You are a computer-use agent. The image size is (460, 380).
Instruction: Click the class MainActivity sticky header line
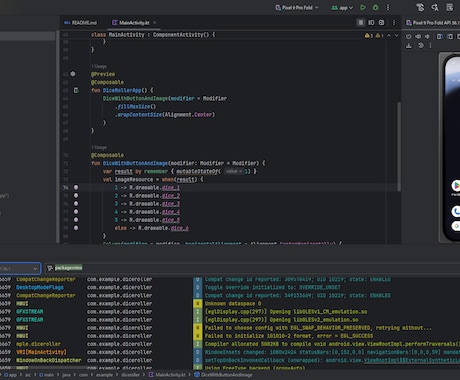153,35
